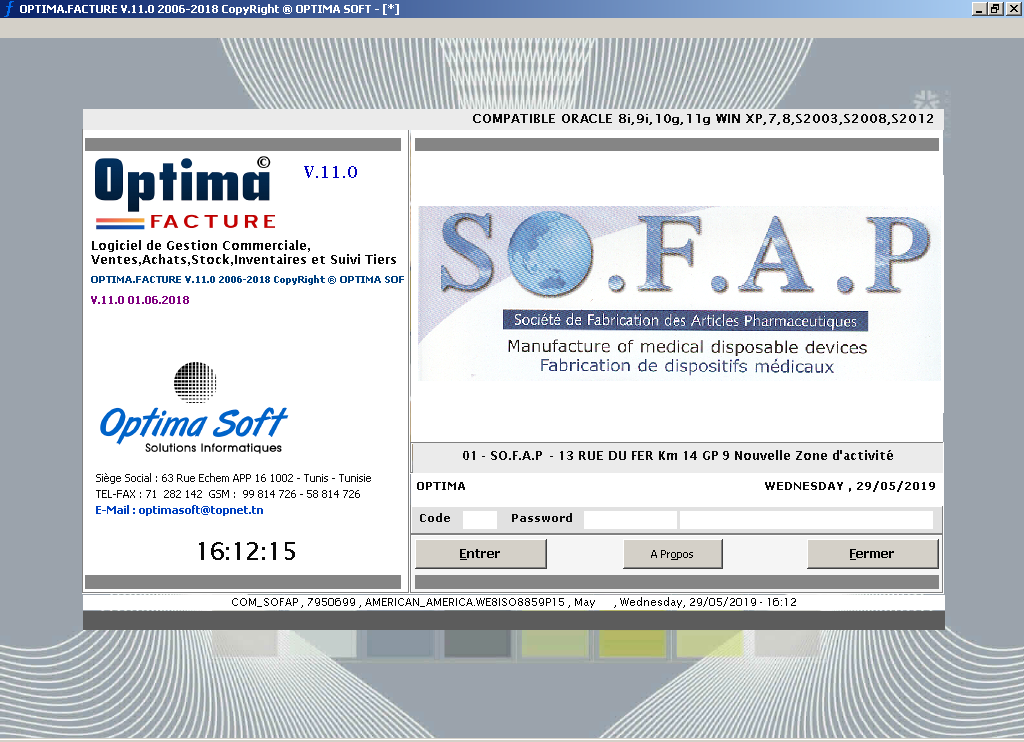
Task: Click the 'Solutions Informatiques' tagline
Action: 213,448
